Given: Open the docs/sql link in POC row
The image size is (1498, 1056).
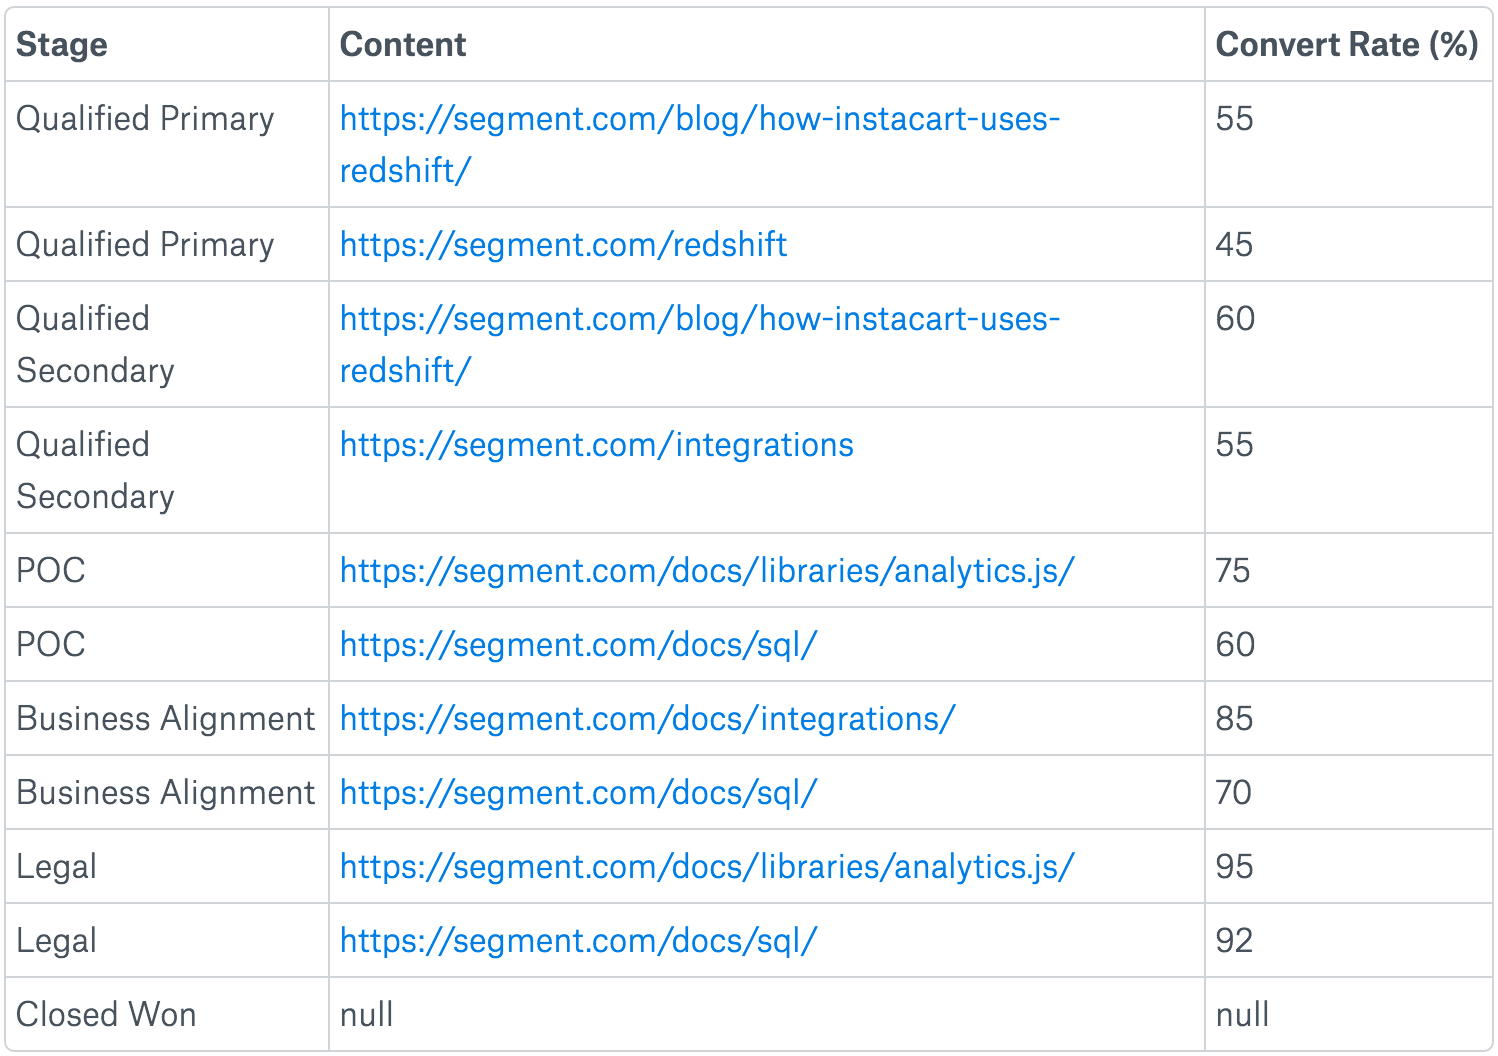Looking at the screenshot, I should [578, 645].
